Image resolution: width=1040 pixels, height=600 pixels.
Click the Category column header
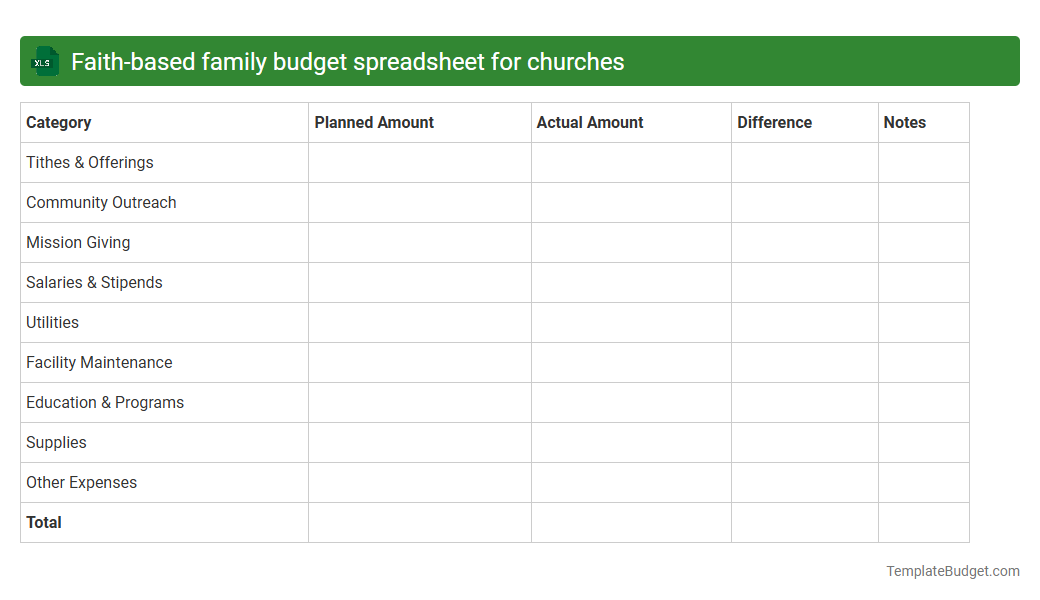[59, 122]
